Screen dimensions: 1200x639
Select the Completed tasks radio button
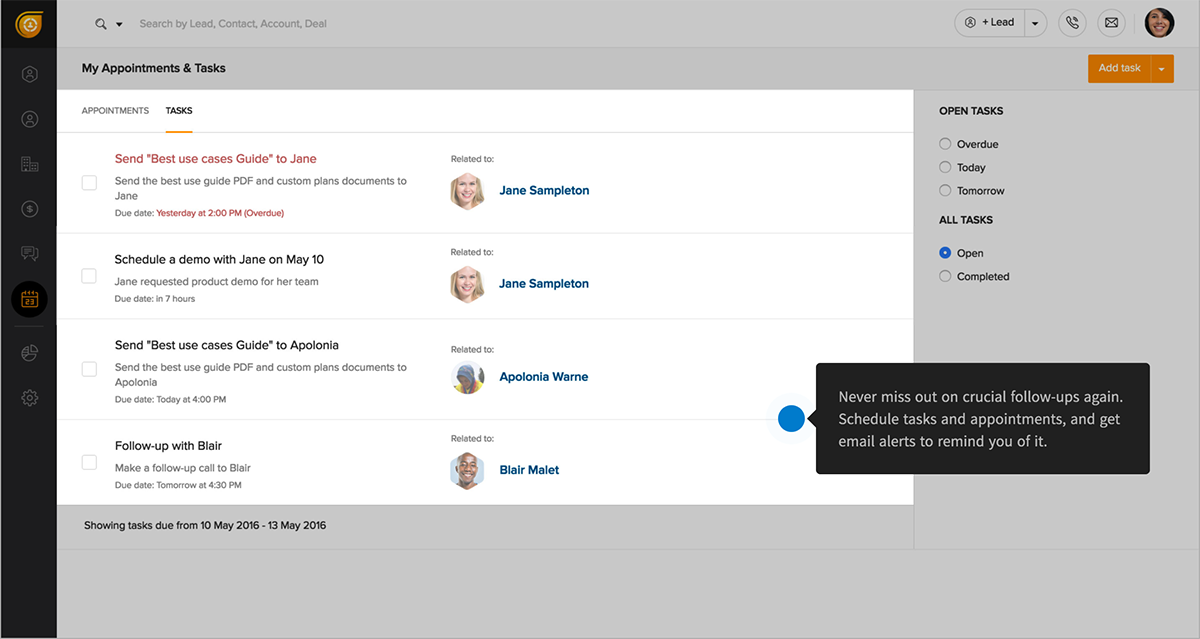945,276
